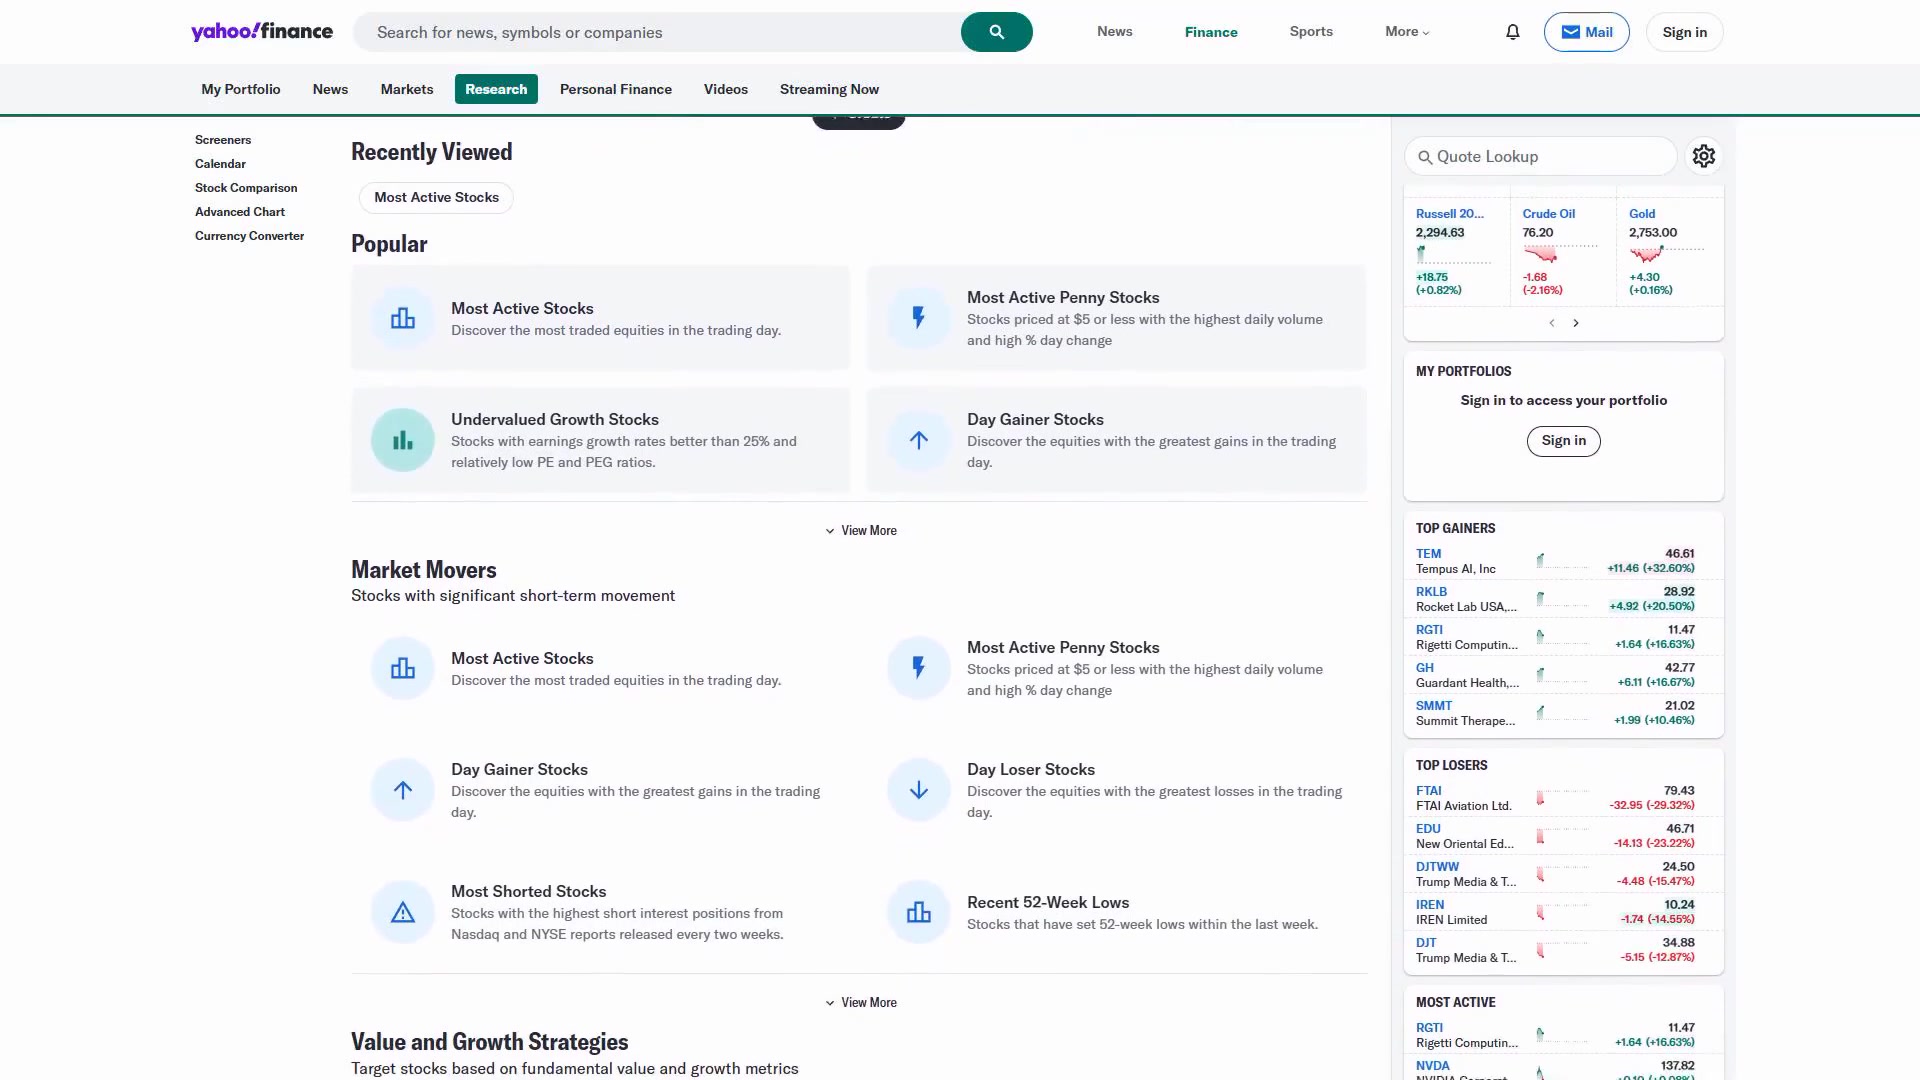
Task: Open the EDU ticker in Top Losers
Action: pyautogui.click(x=1428, y=829)
